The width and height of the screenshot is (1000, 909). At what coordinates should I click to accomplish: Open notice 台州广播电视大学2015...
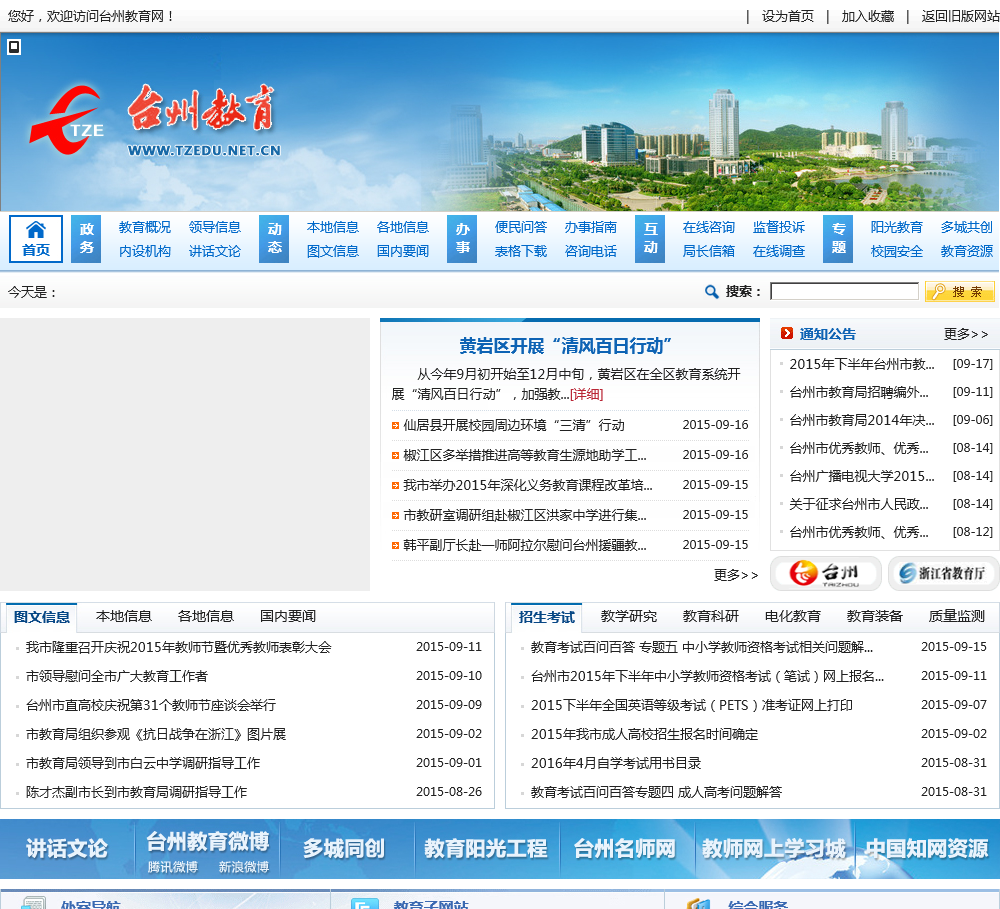tap(862, 476)
